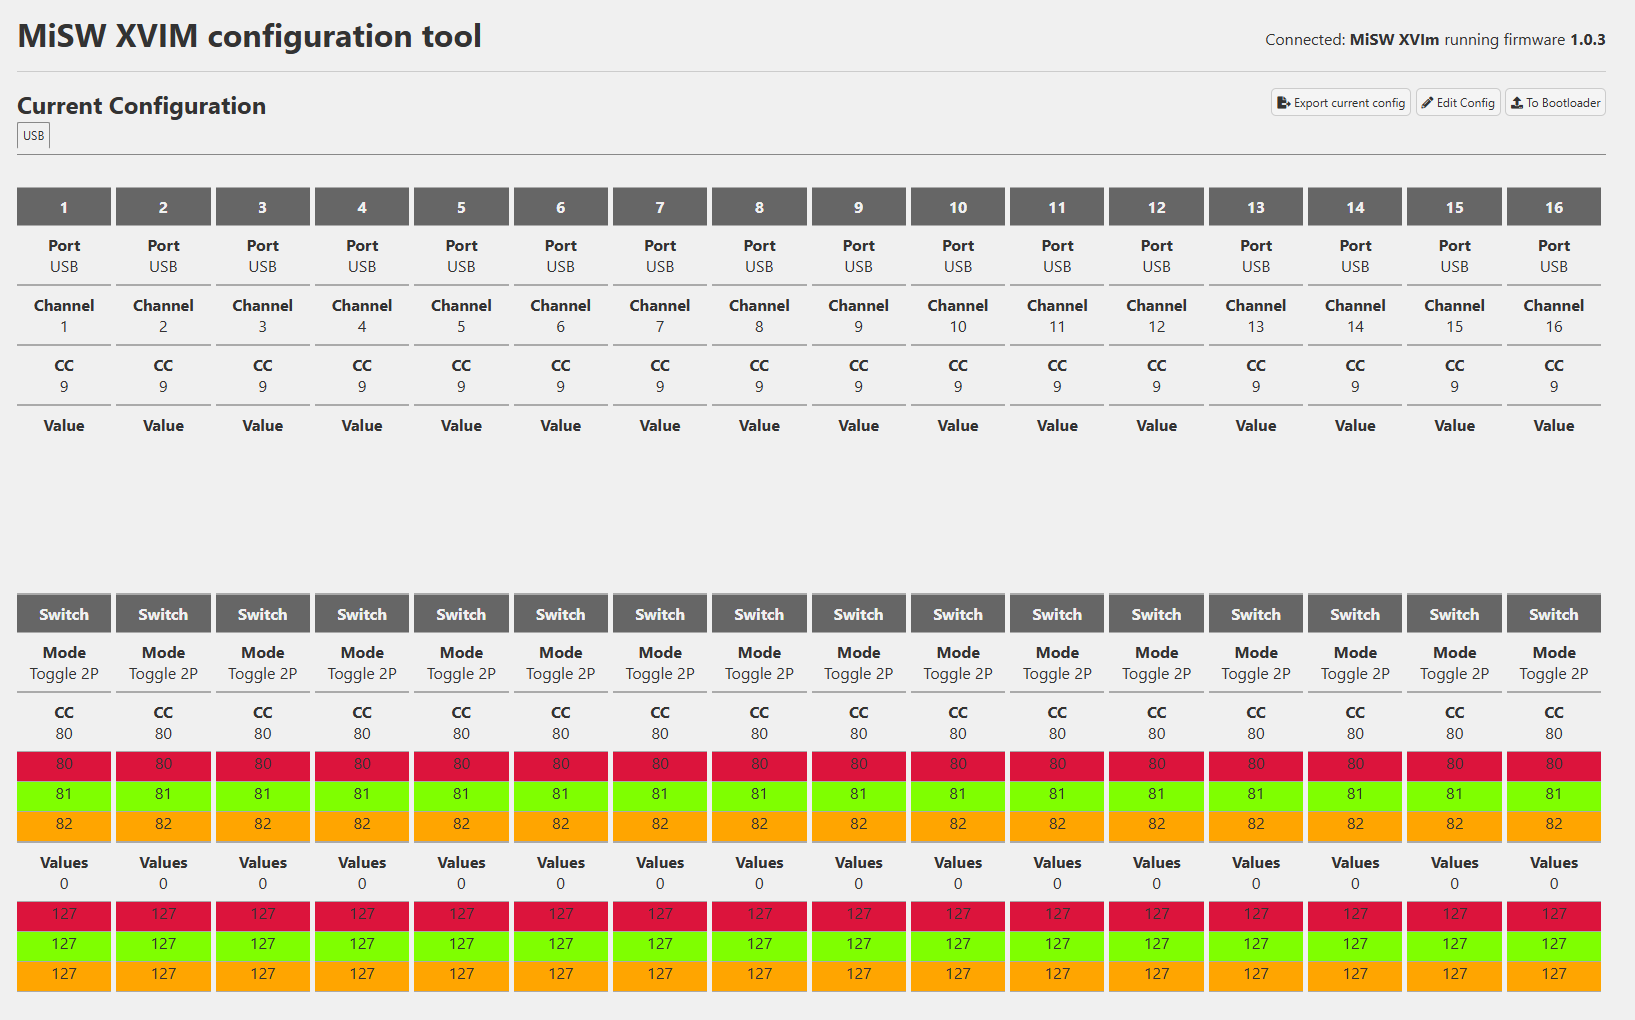Image resolution: width=1635 pixels, height=1020 pixels.
Task: Select column header 6
Action: (x=561, y=207)
